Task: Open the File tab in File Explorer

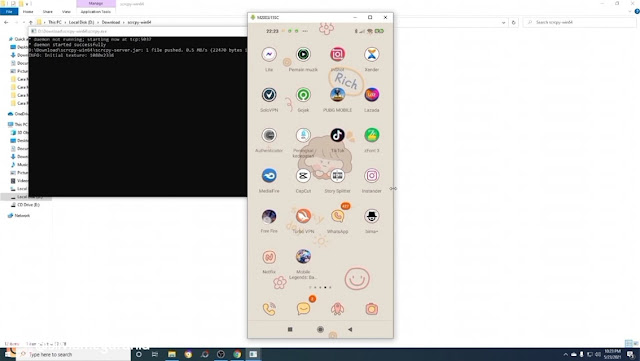Action: click(x=9, y=11)
